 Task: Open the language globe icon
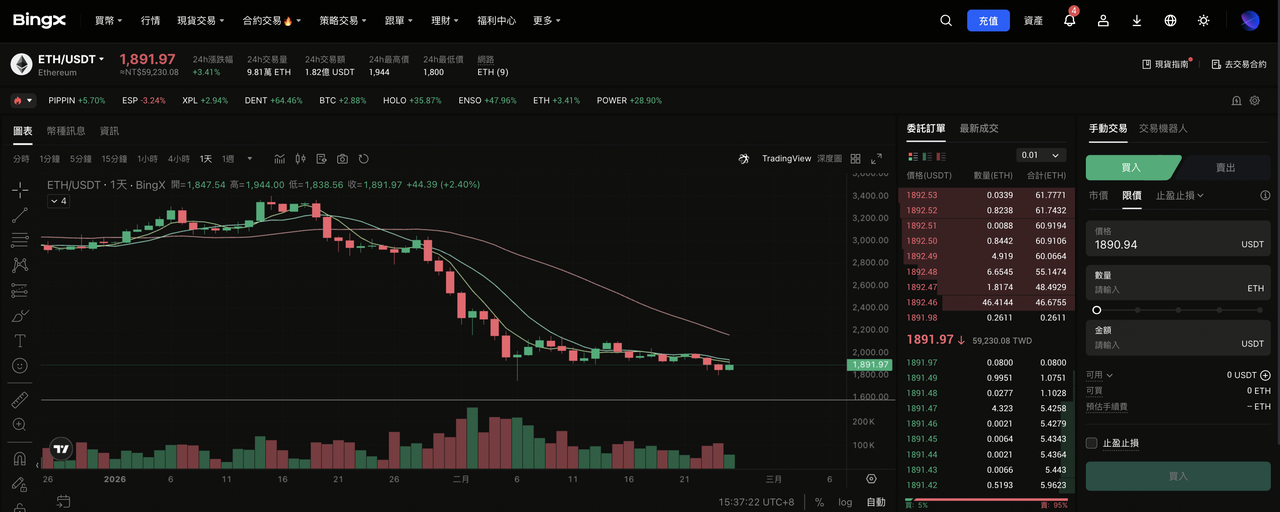pos(1170,21)
